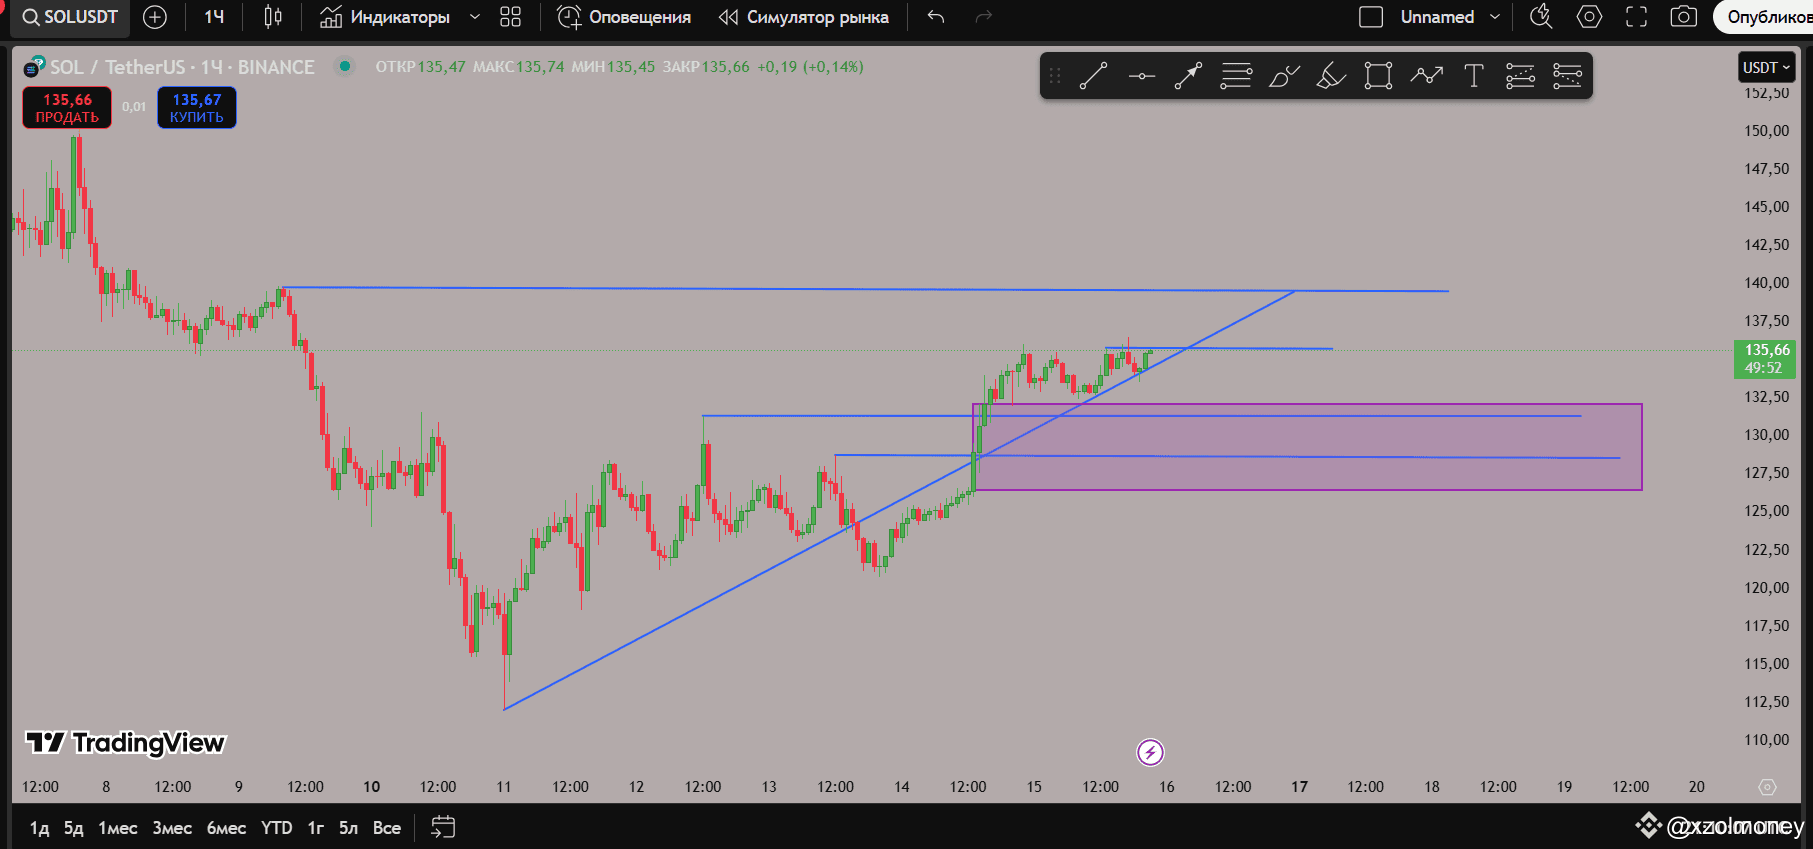
Task: Click the purple lightning event marker
Action: [x=1150, y=752]
